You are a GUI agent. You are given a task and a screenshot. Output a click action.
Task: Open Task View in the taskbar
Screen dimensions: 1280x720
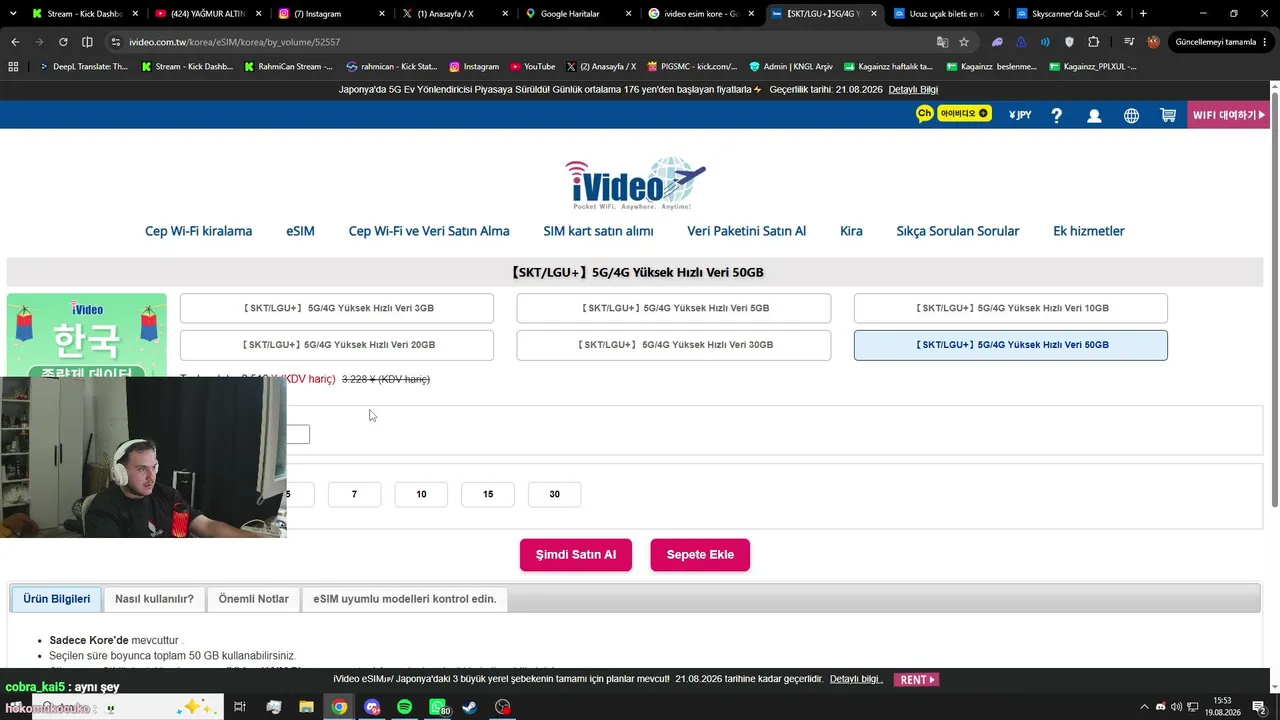tap(240, 707)
